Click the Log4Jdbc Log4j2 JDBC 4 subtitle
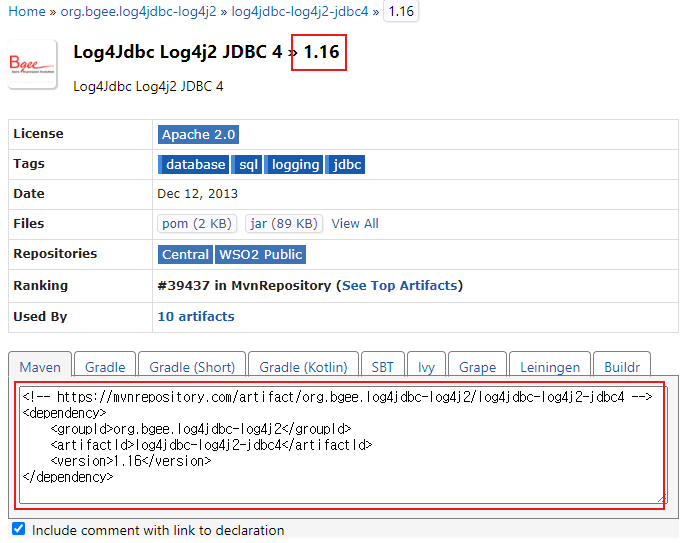 pyautogui.click(x=148, y=86)
